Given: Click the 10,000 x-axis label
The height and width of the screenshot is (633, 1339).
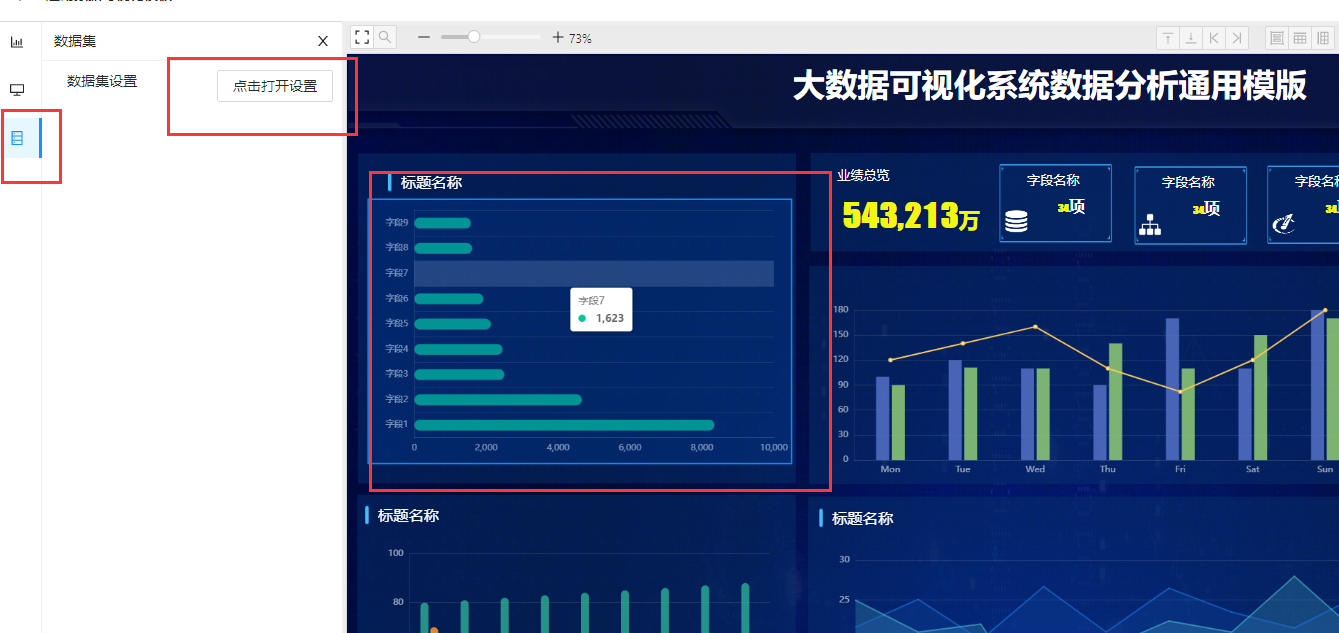Looking at the screenshot, I should (x=774, y=447).
